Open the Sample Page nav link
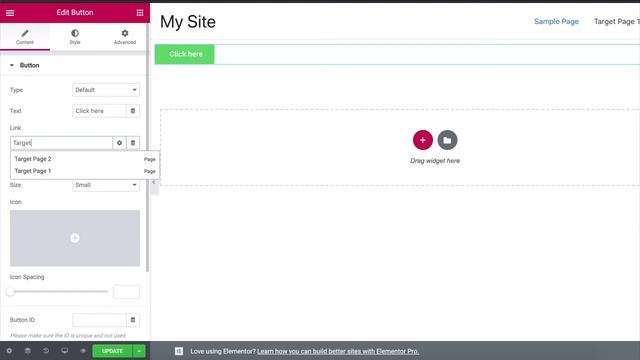Screen dimensions: 640x360 (556, 21)
